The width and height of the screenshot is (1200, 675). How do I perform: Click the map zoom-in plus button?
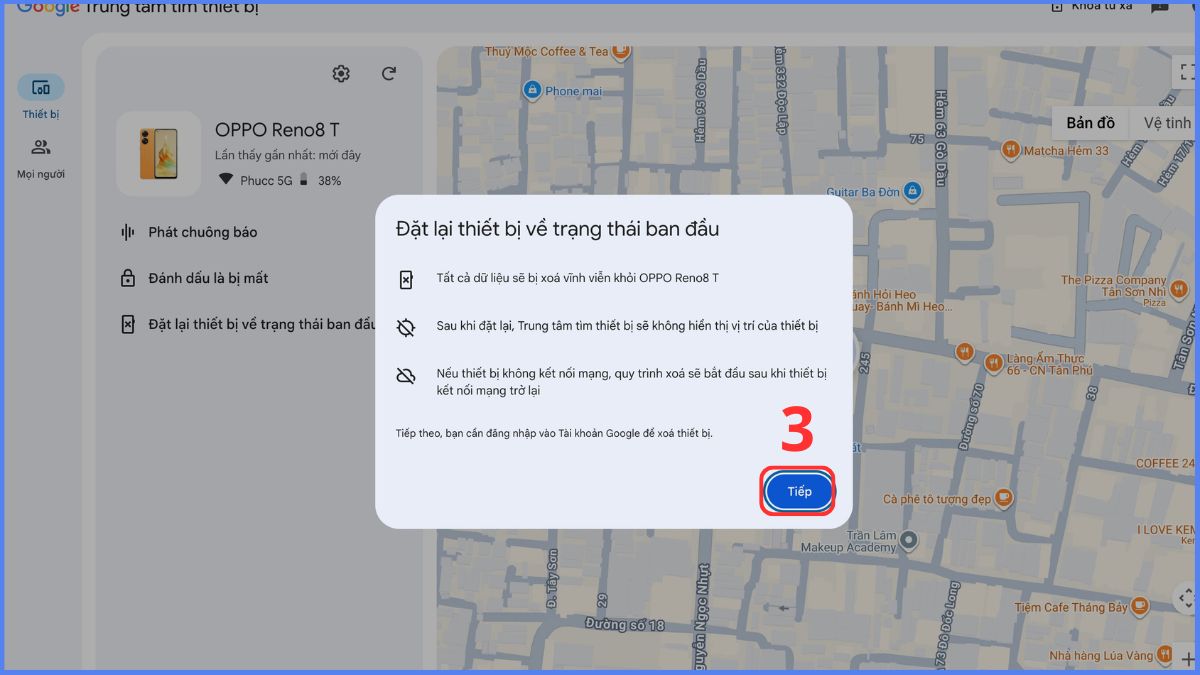tap(1188, 659)
